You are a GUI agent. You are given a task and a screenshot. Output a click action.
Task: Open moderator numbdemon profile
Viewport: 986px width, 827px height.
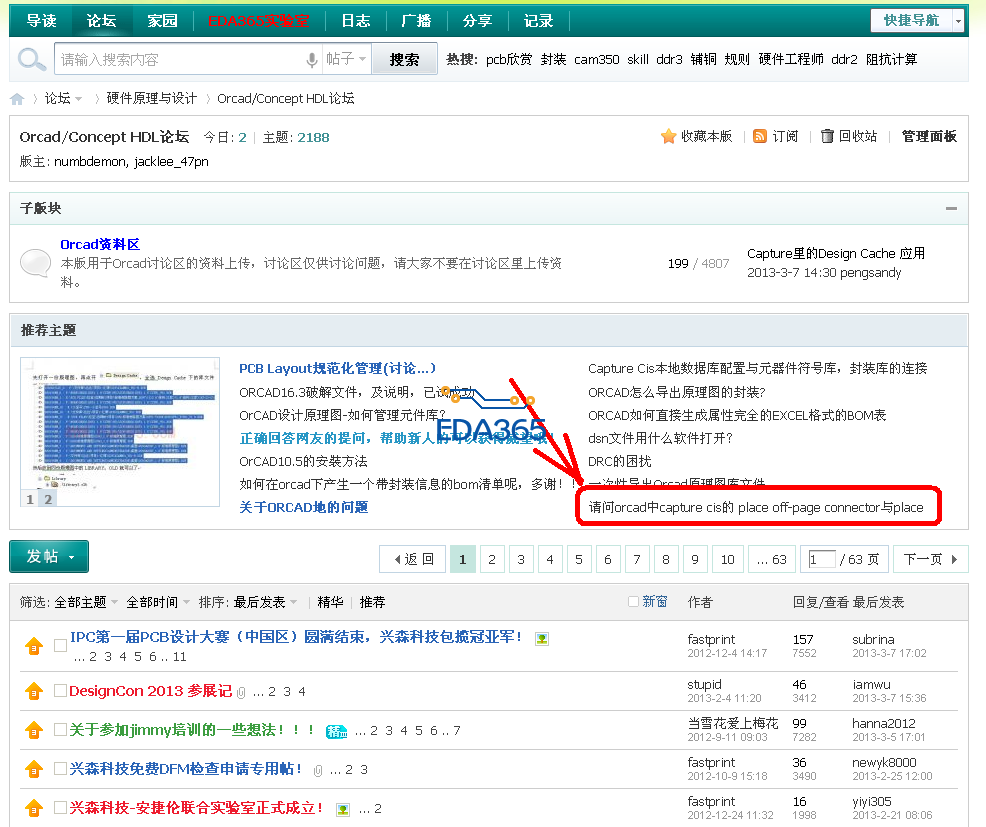click(91, 162)
